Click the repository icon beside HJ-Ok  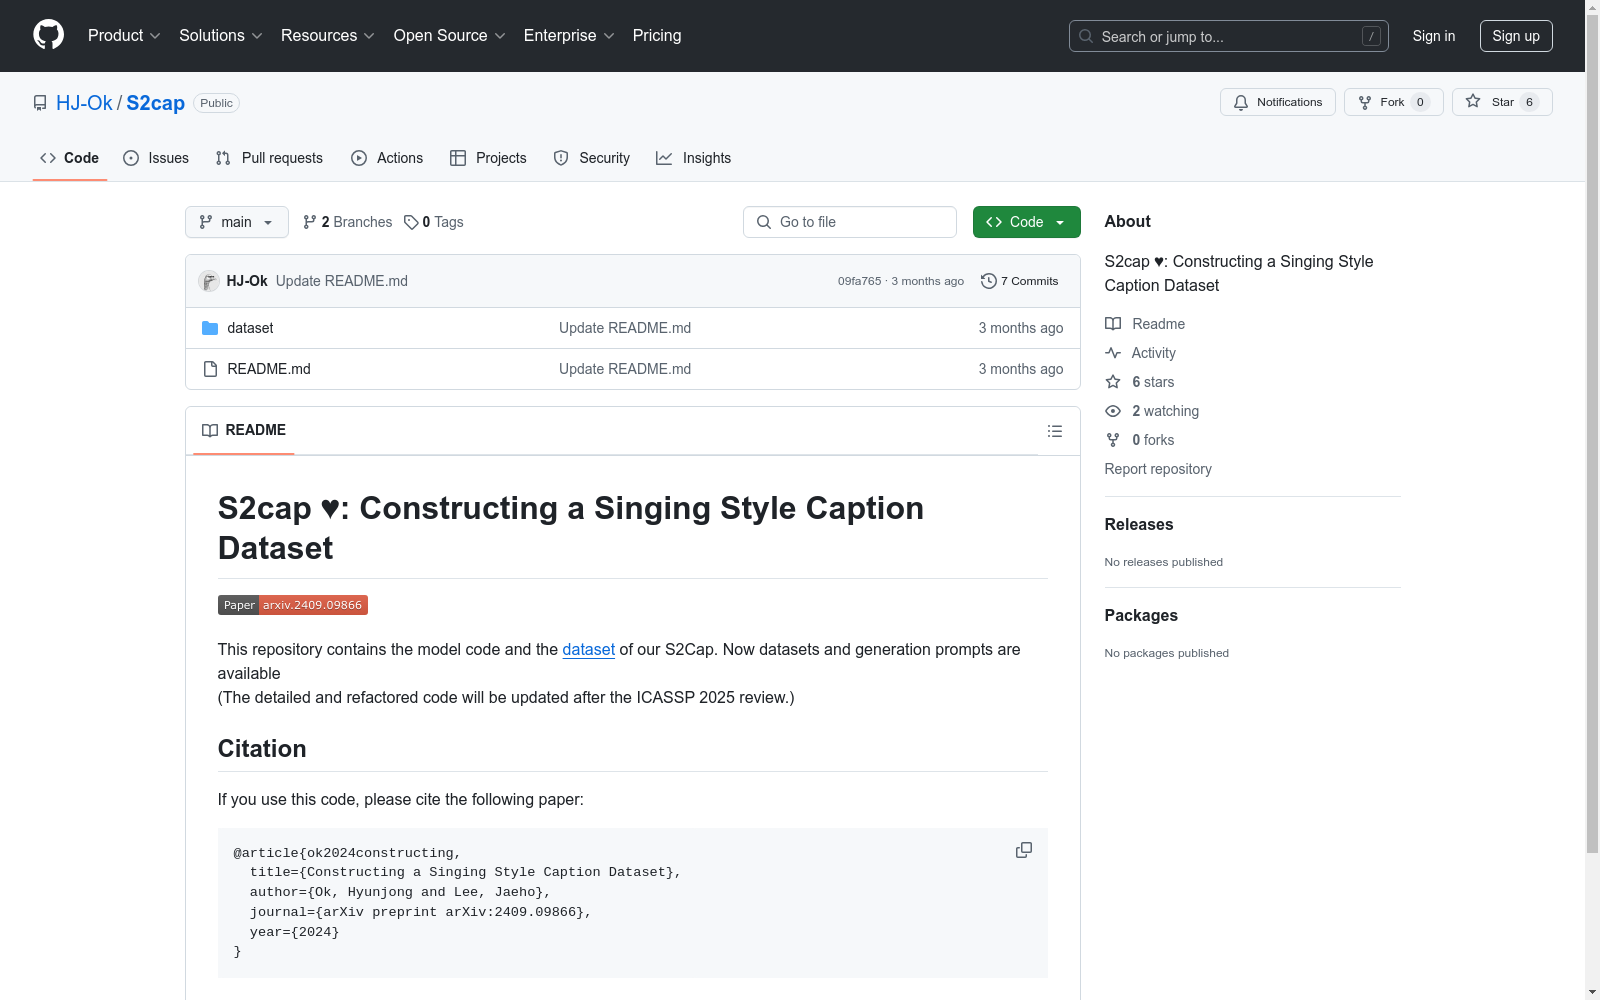tap(40, 103)
